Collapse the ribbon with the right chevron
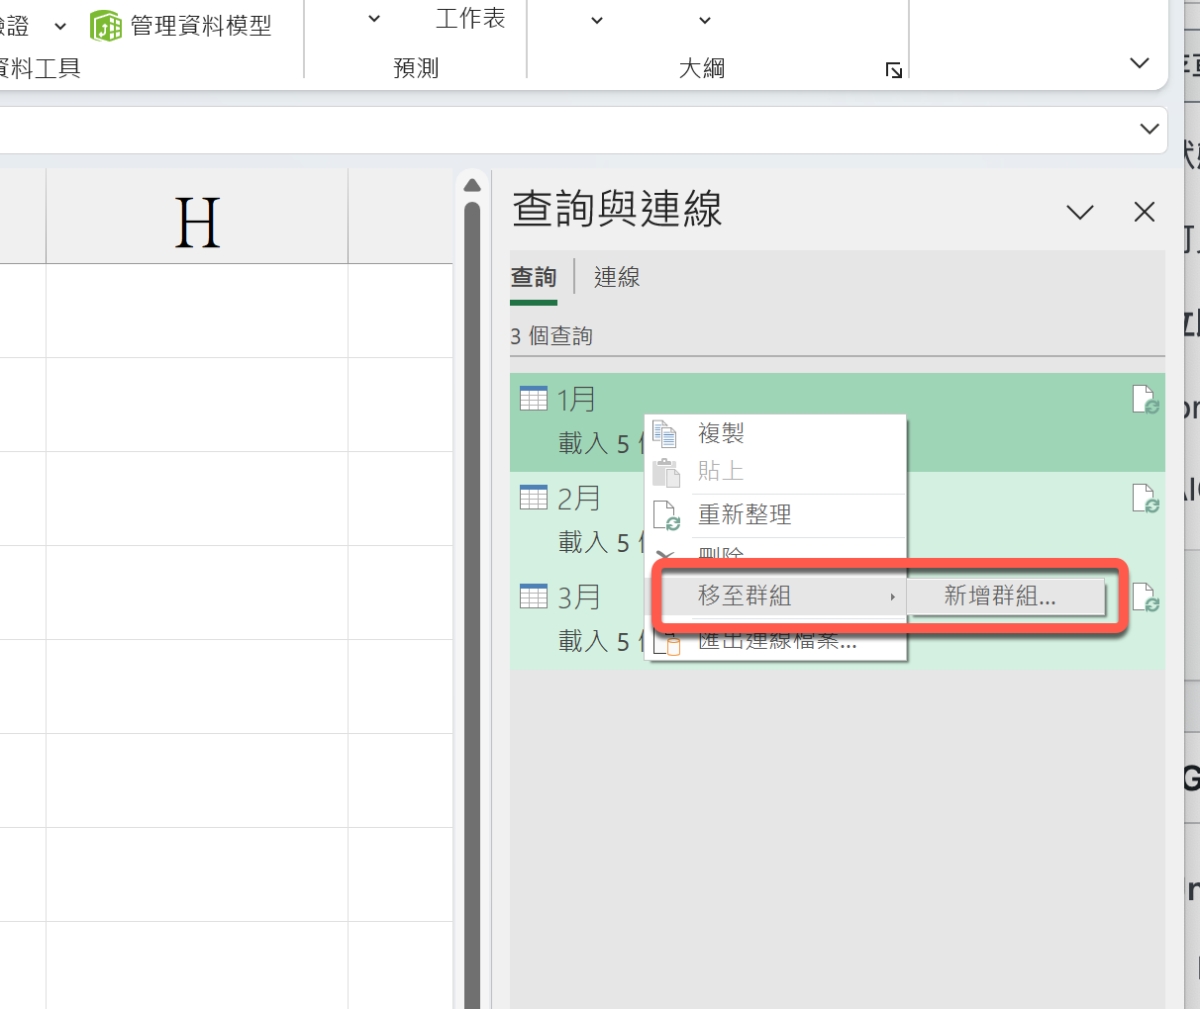The width and height of the screenshot is (1200, 1009). click(1139, 63)
